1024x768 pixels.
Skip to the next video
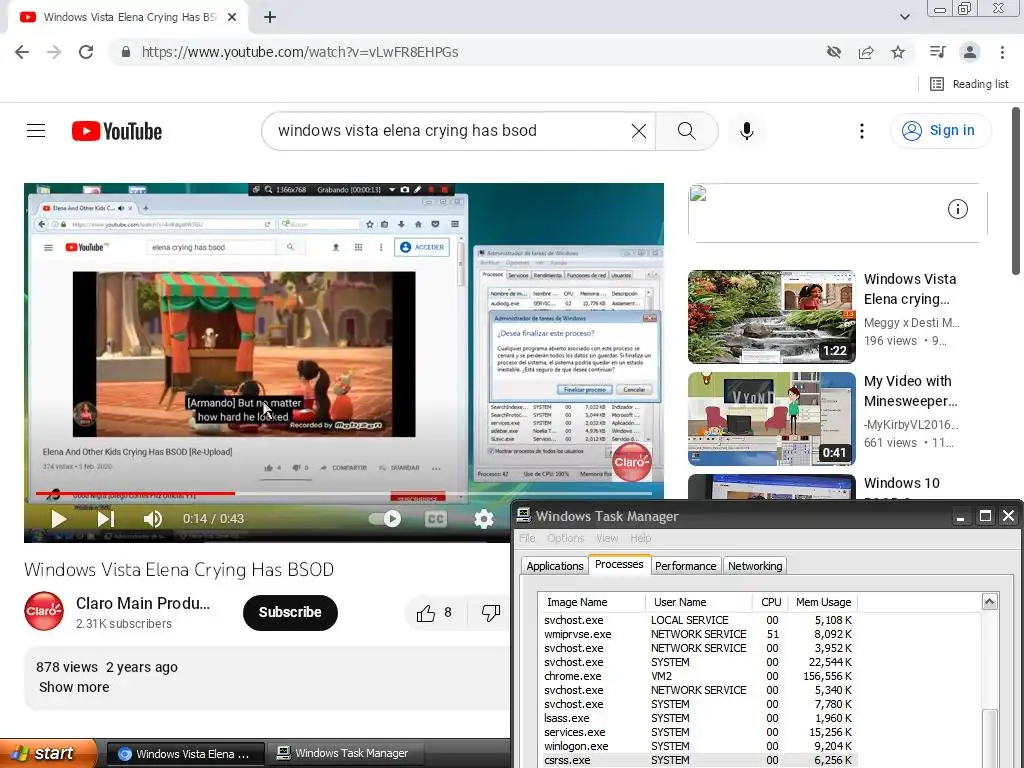106,519
